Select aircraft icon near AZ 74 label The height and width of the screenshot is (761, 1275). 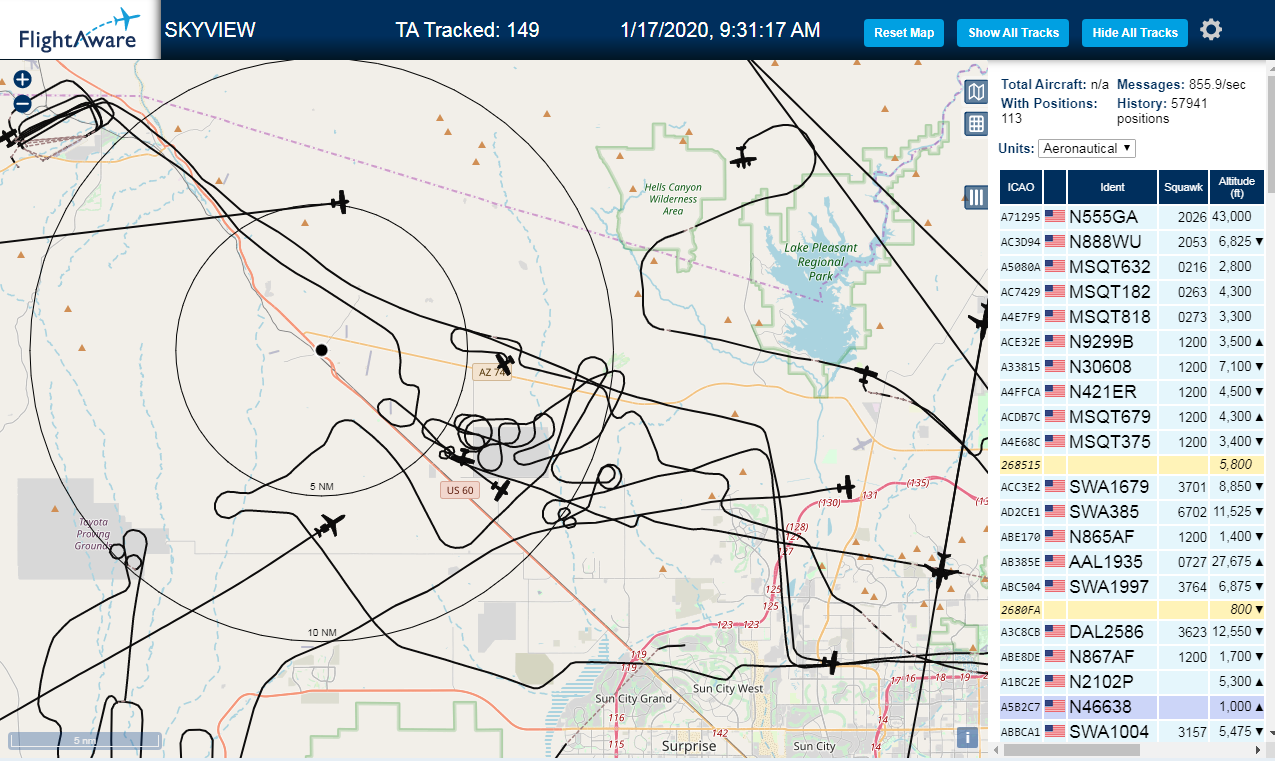pyautogui.click(x=505, y=363)
